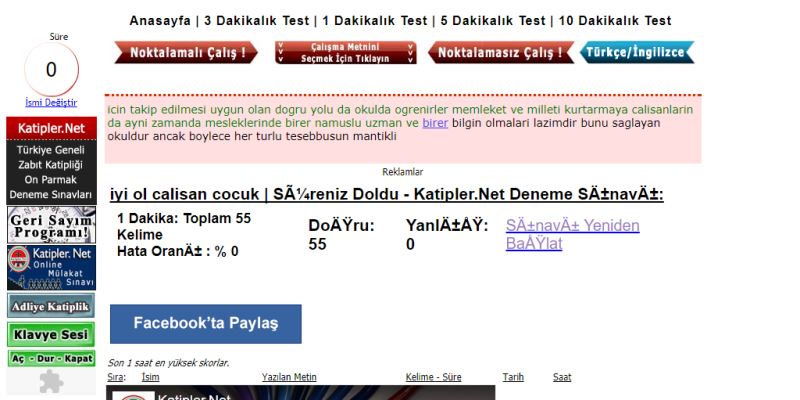This screenshot has height=400, width=800.
Task: Click the İsmi Değiştir link
Action: pos(51,102)
